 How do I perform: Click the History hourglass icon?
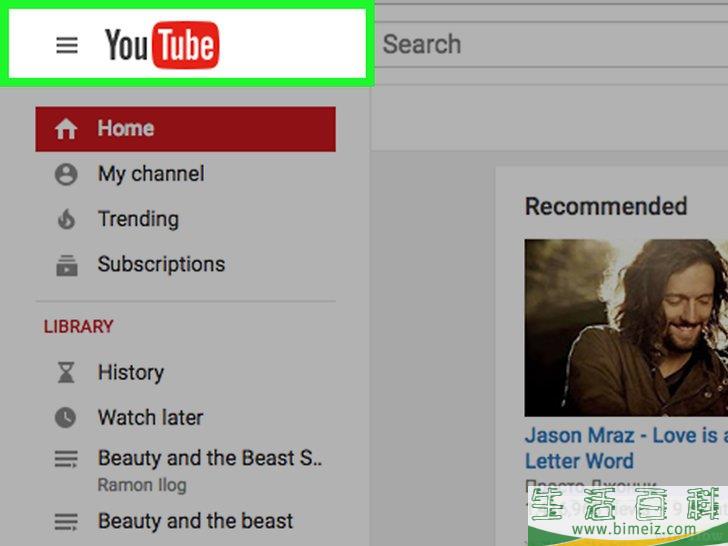tap(66, 372)
